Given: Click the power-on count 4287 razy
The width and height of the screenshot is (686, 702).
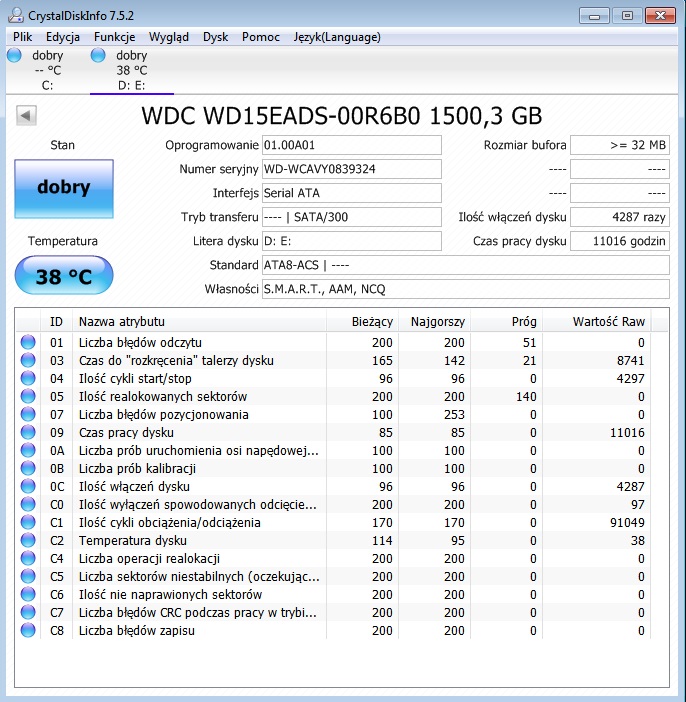Looking at the screenshot, I should tap(620, 217).
